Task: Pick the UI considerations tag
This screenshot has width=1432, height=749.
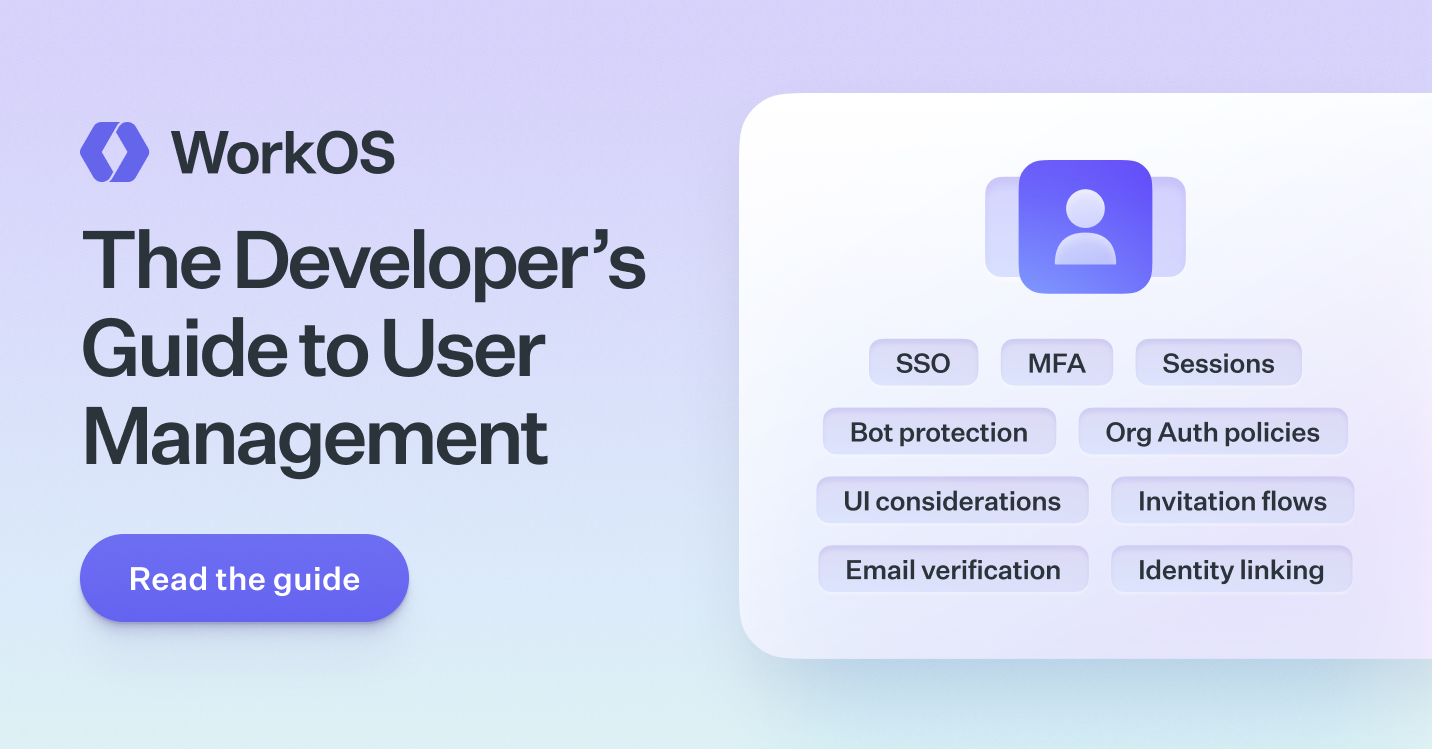Action: coord(951,501)
